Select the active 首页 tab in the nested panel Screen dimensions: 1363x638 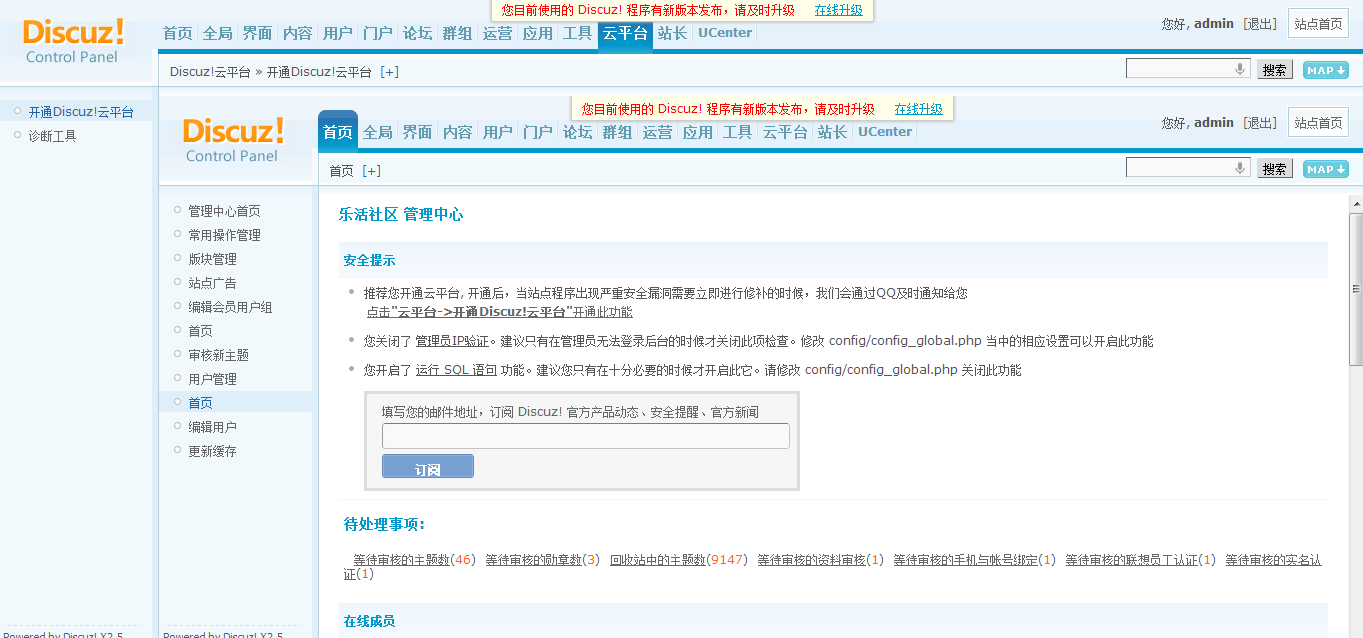click(x=338, y=132)
